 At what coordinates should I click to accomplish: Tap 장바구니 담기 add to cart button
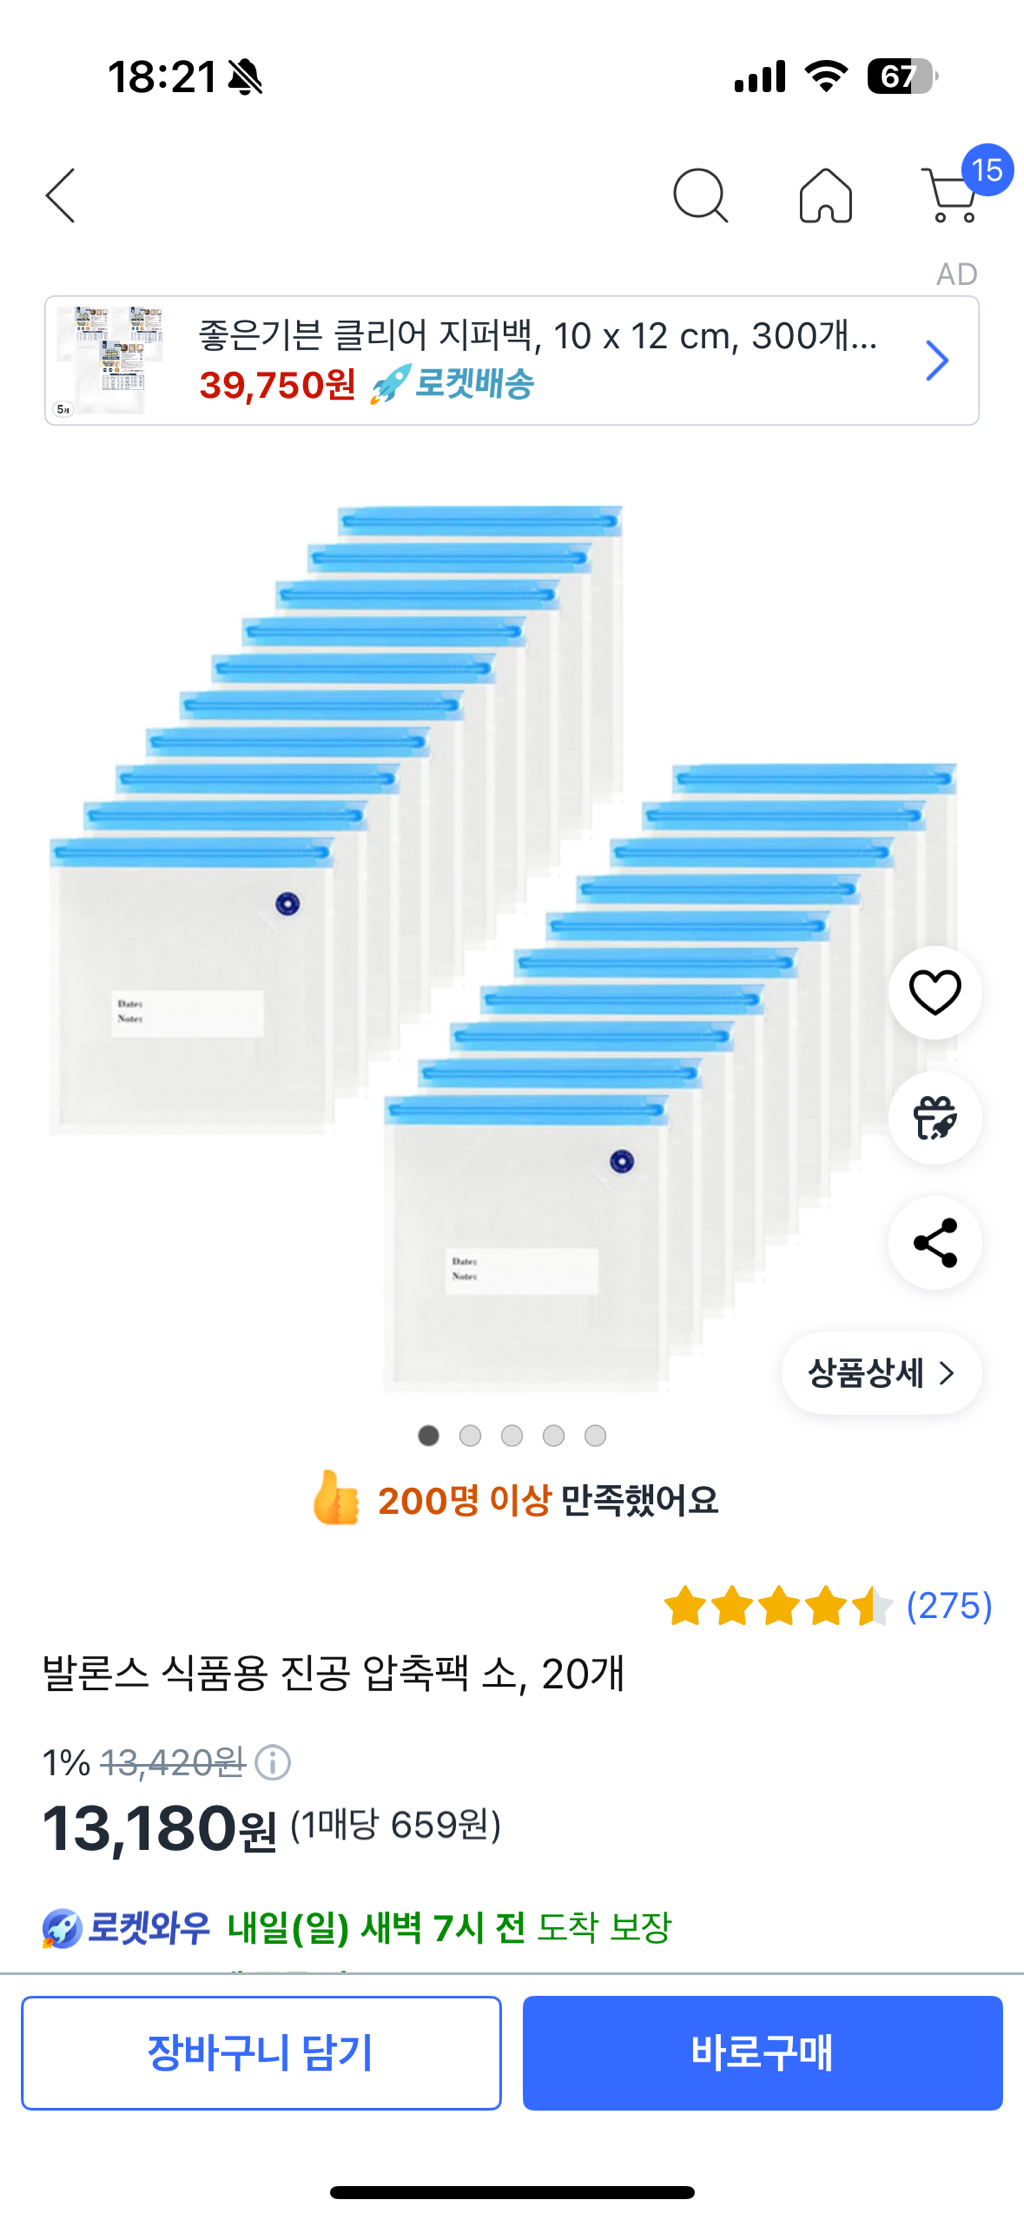pos(261,2053)
